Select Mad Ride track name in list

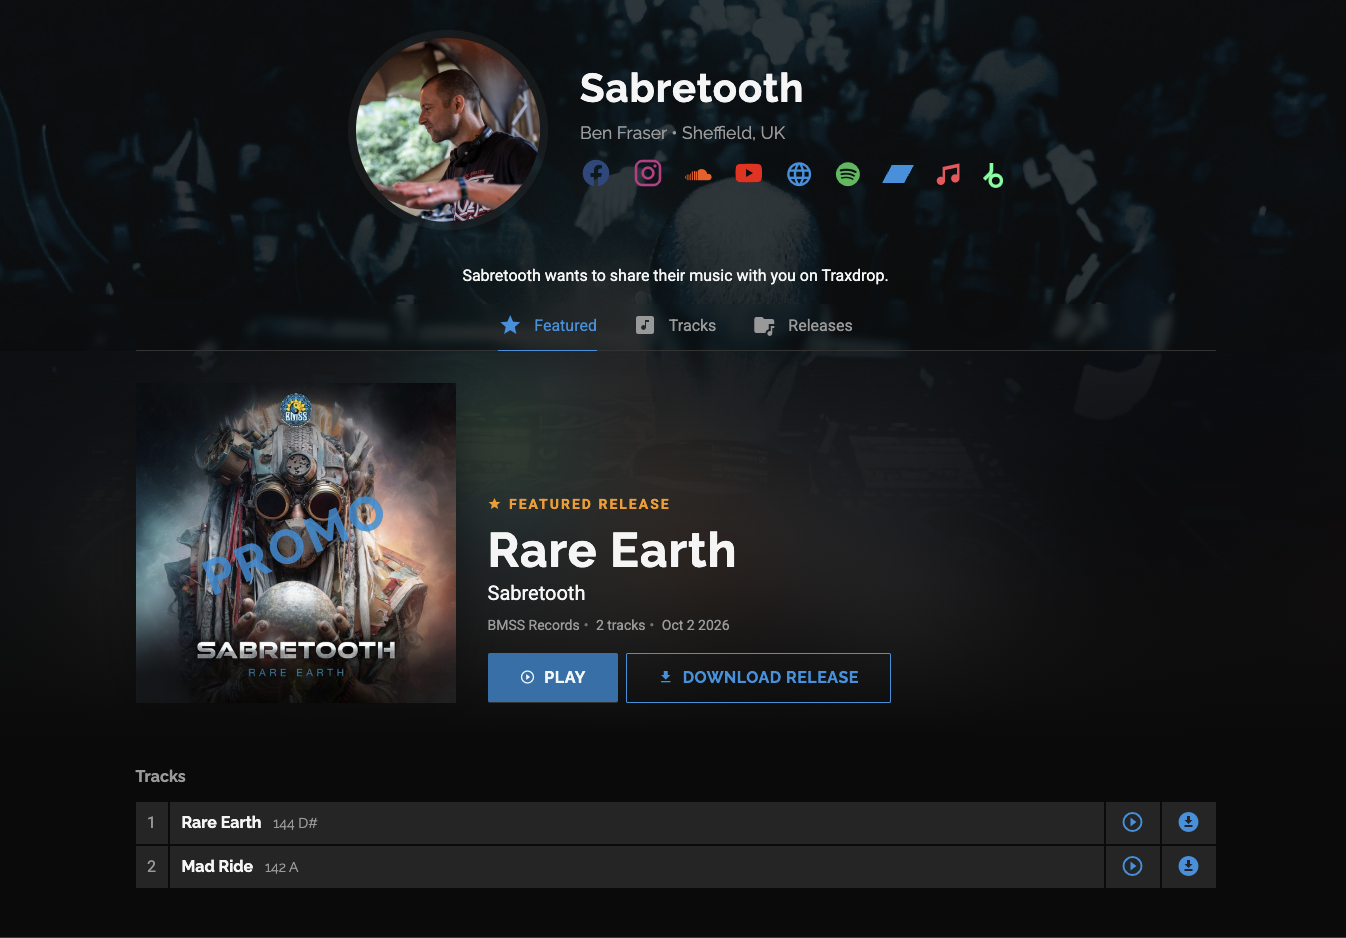(217, 867)
